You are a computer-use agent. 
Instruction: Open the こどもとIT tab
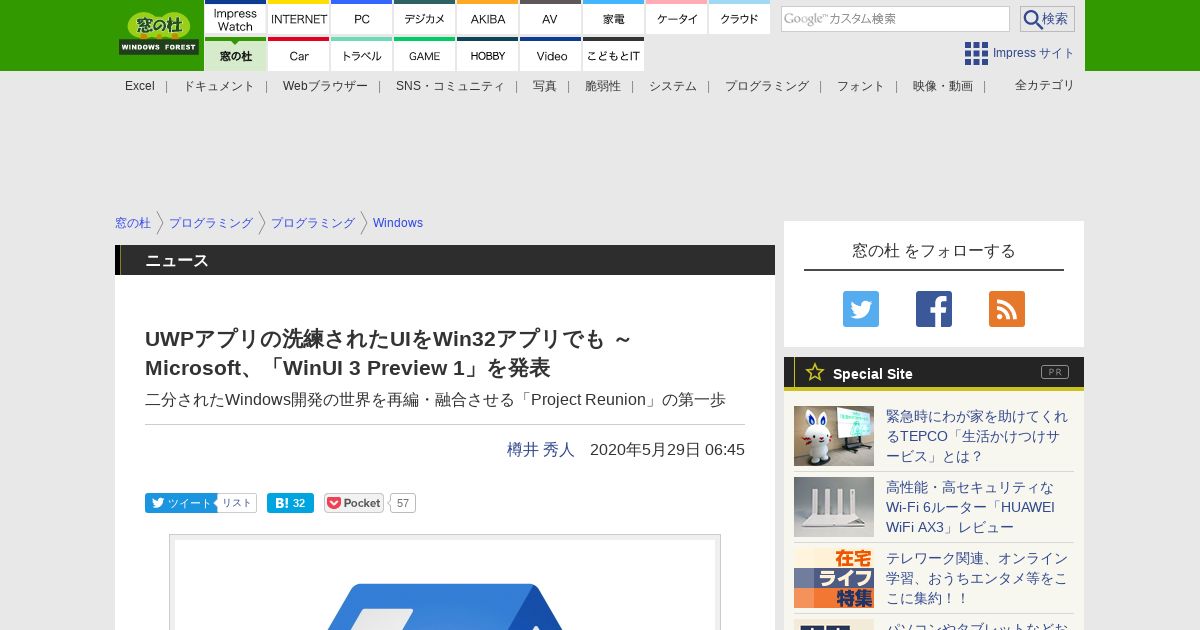pyautogui.click(x=613, y=55)
